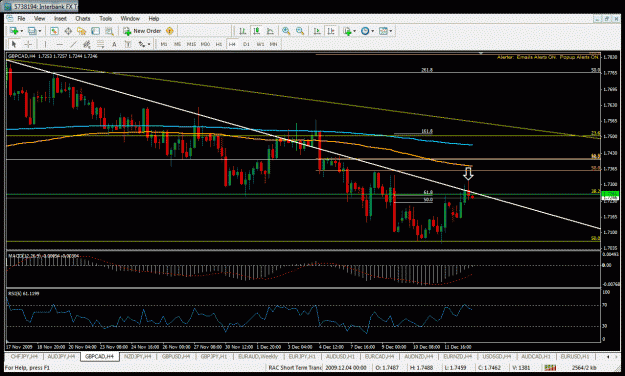This screenshot has height=376, width=625.
Task: Expand the Arrows tool dropdown
Action: (149, 44)
